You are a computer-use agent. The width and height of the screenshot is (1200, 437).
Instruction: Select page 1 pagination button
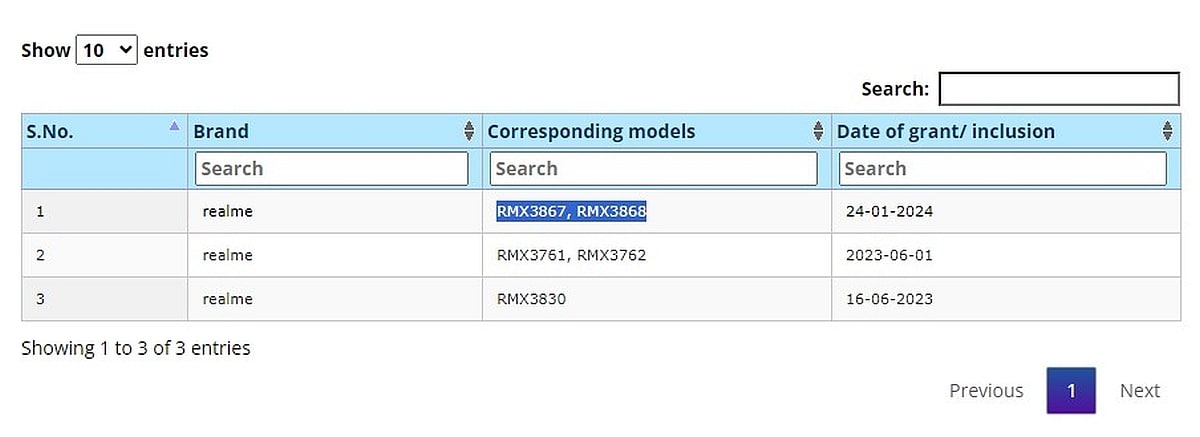[x=1071, y=391]
